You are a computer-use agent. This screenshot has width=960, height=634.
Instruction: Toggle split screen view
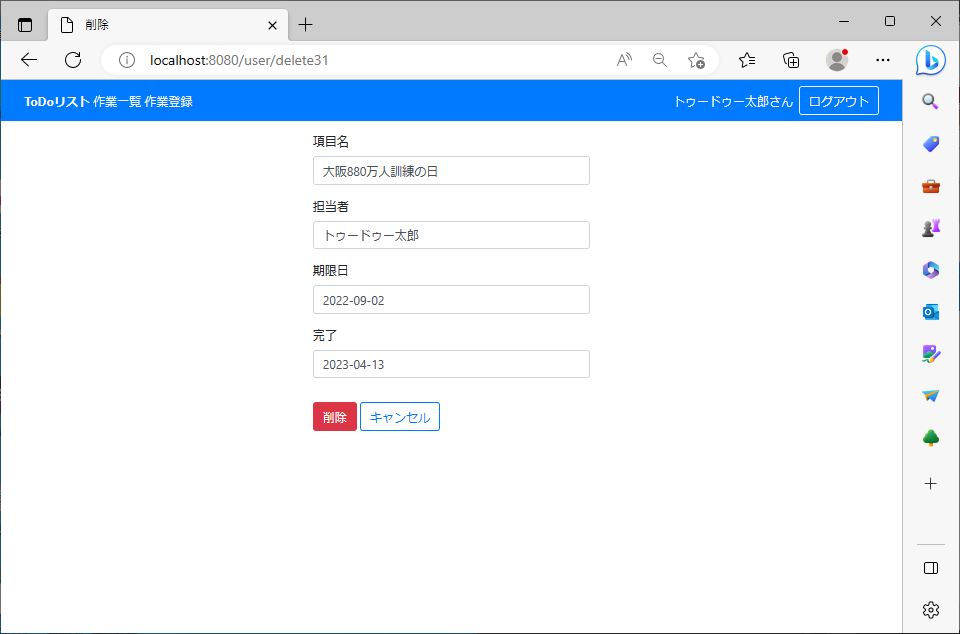[930, 568]
